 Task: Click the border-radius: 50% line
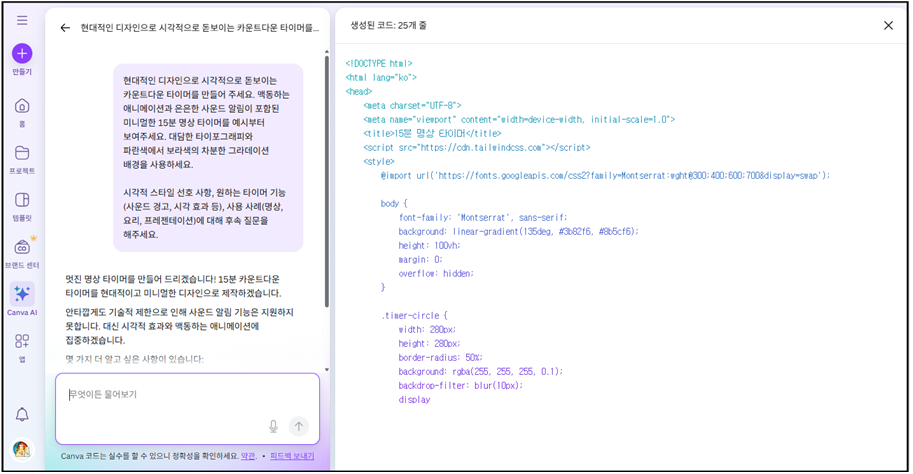[x=441, y=358]
